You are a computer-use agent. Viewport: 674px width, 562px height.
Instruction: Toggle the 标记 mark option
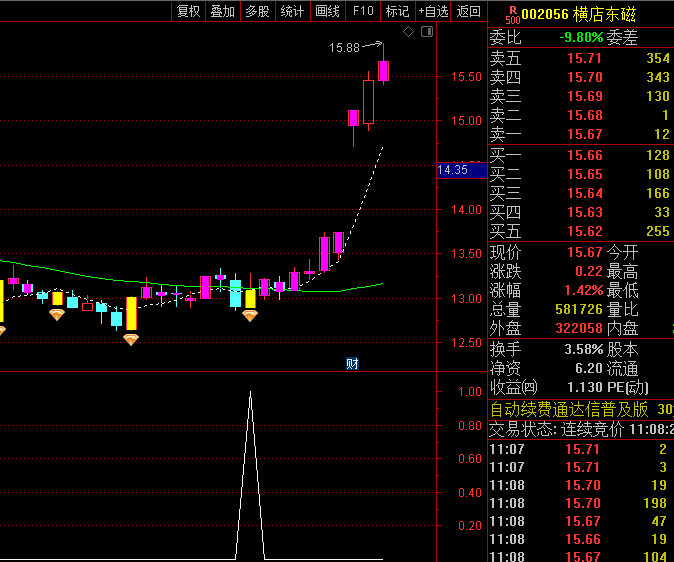click(x=397, y=11)
